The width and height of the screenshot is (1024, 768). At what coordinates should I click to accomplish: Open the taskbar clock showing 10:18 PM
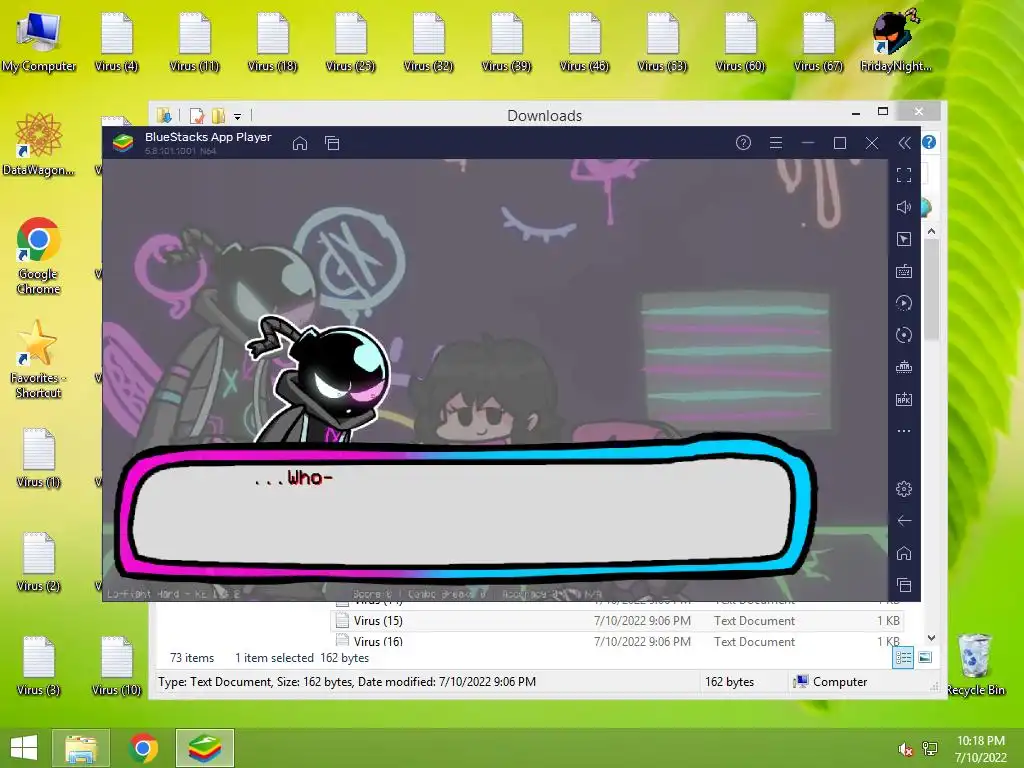(981, 749)
